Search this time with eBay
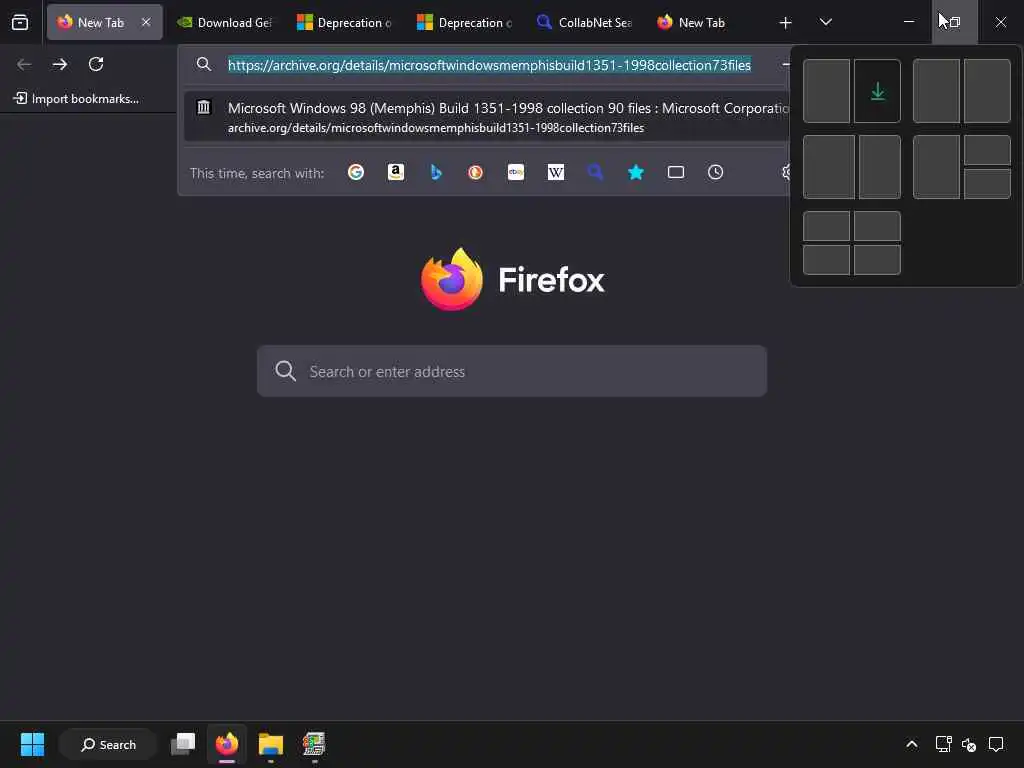Viewport: 1024px width, 768px height. coord(516,172)
